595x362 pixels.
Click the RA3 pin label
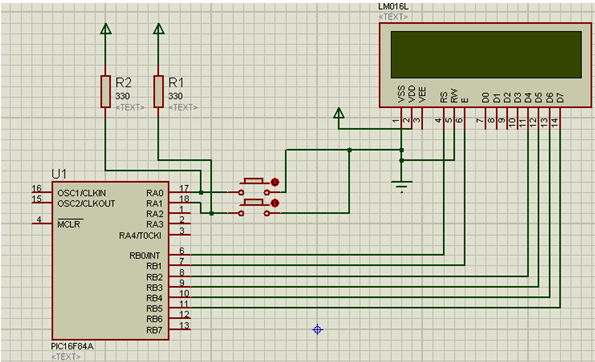coord(155,225)
